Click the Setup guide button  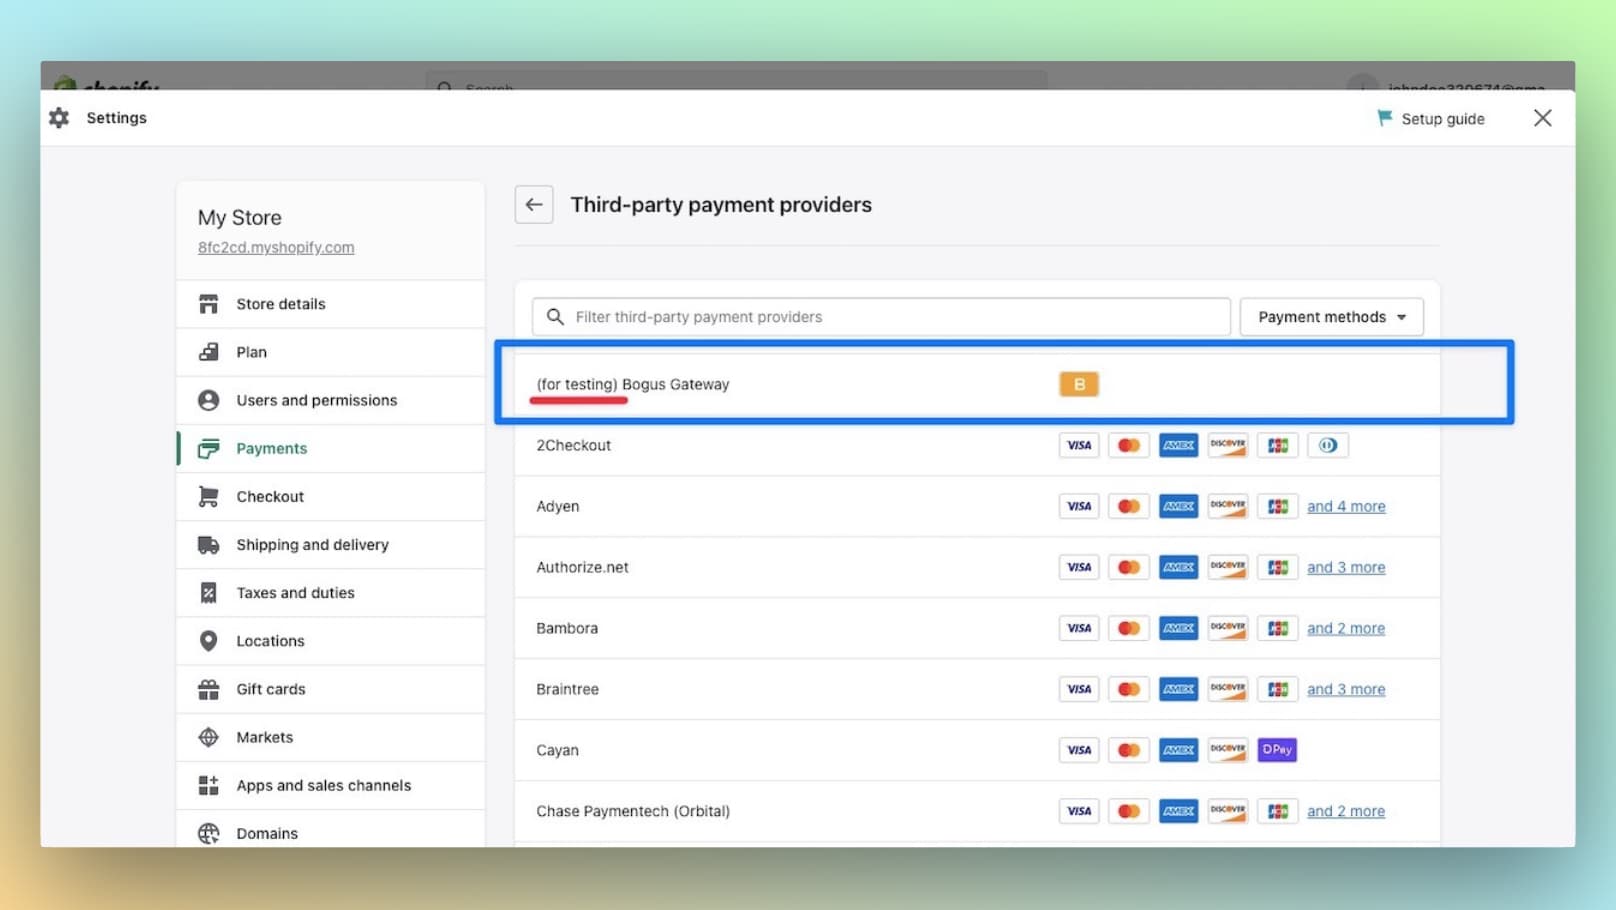coord(1431,118)
